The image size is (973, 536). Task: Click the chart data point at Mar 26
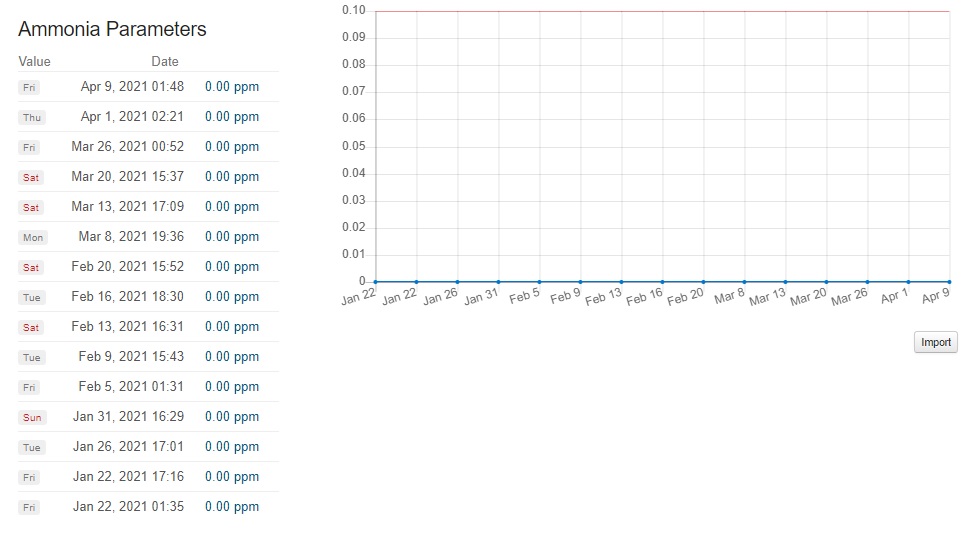pos(868,282)
